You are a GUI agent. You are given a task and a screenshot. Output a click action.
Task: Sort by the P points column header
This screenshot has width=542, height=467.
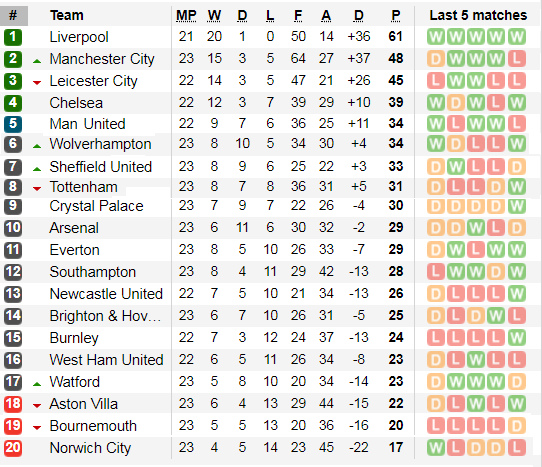tap(396, 16)
